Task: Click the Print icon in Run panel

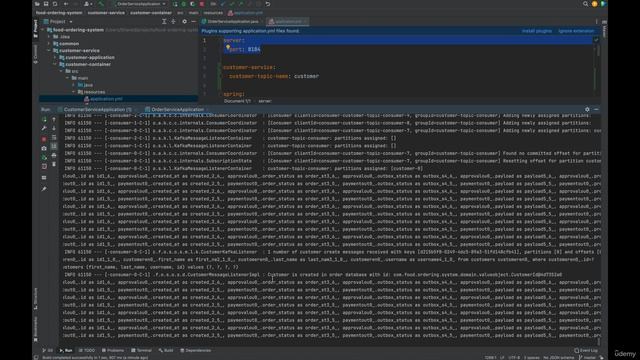Action: click(x=54, y=156)
